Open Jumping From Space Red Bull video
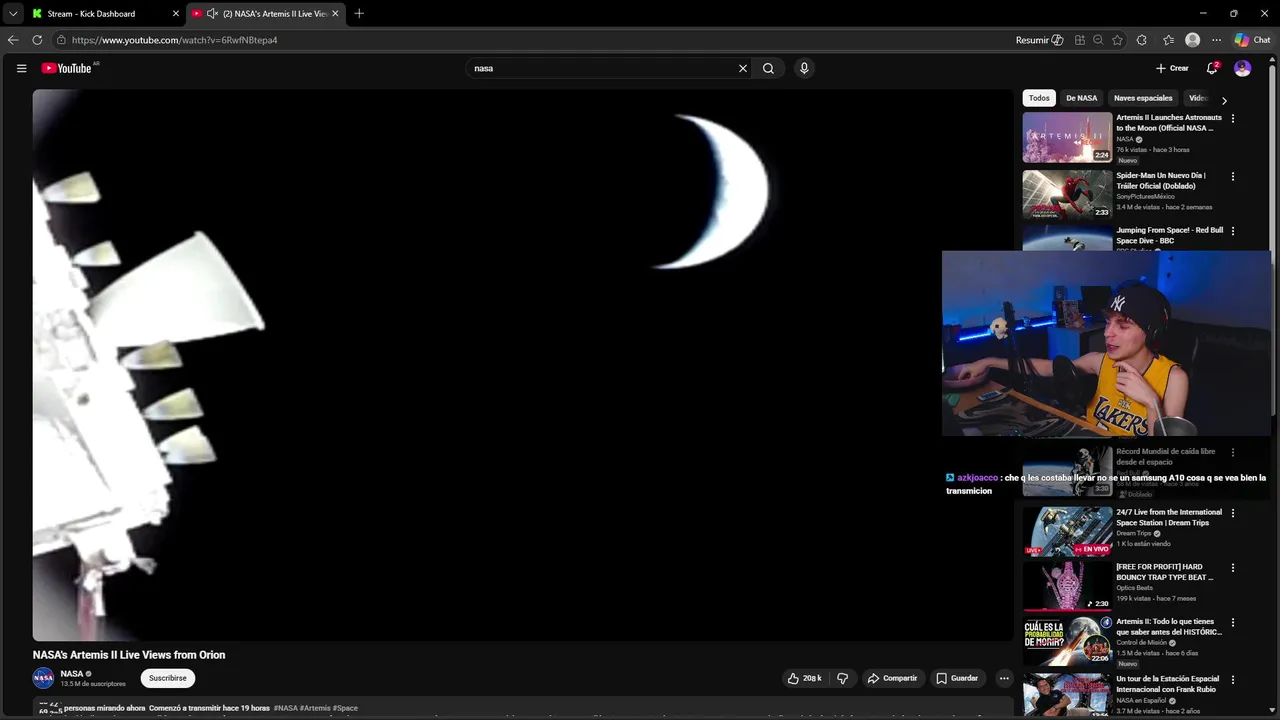This screenshot has width=1280, height=720. 1067,238
